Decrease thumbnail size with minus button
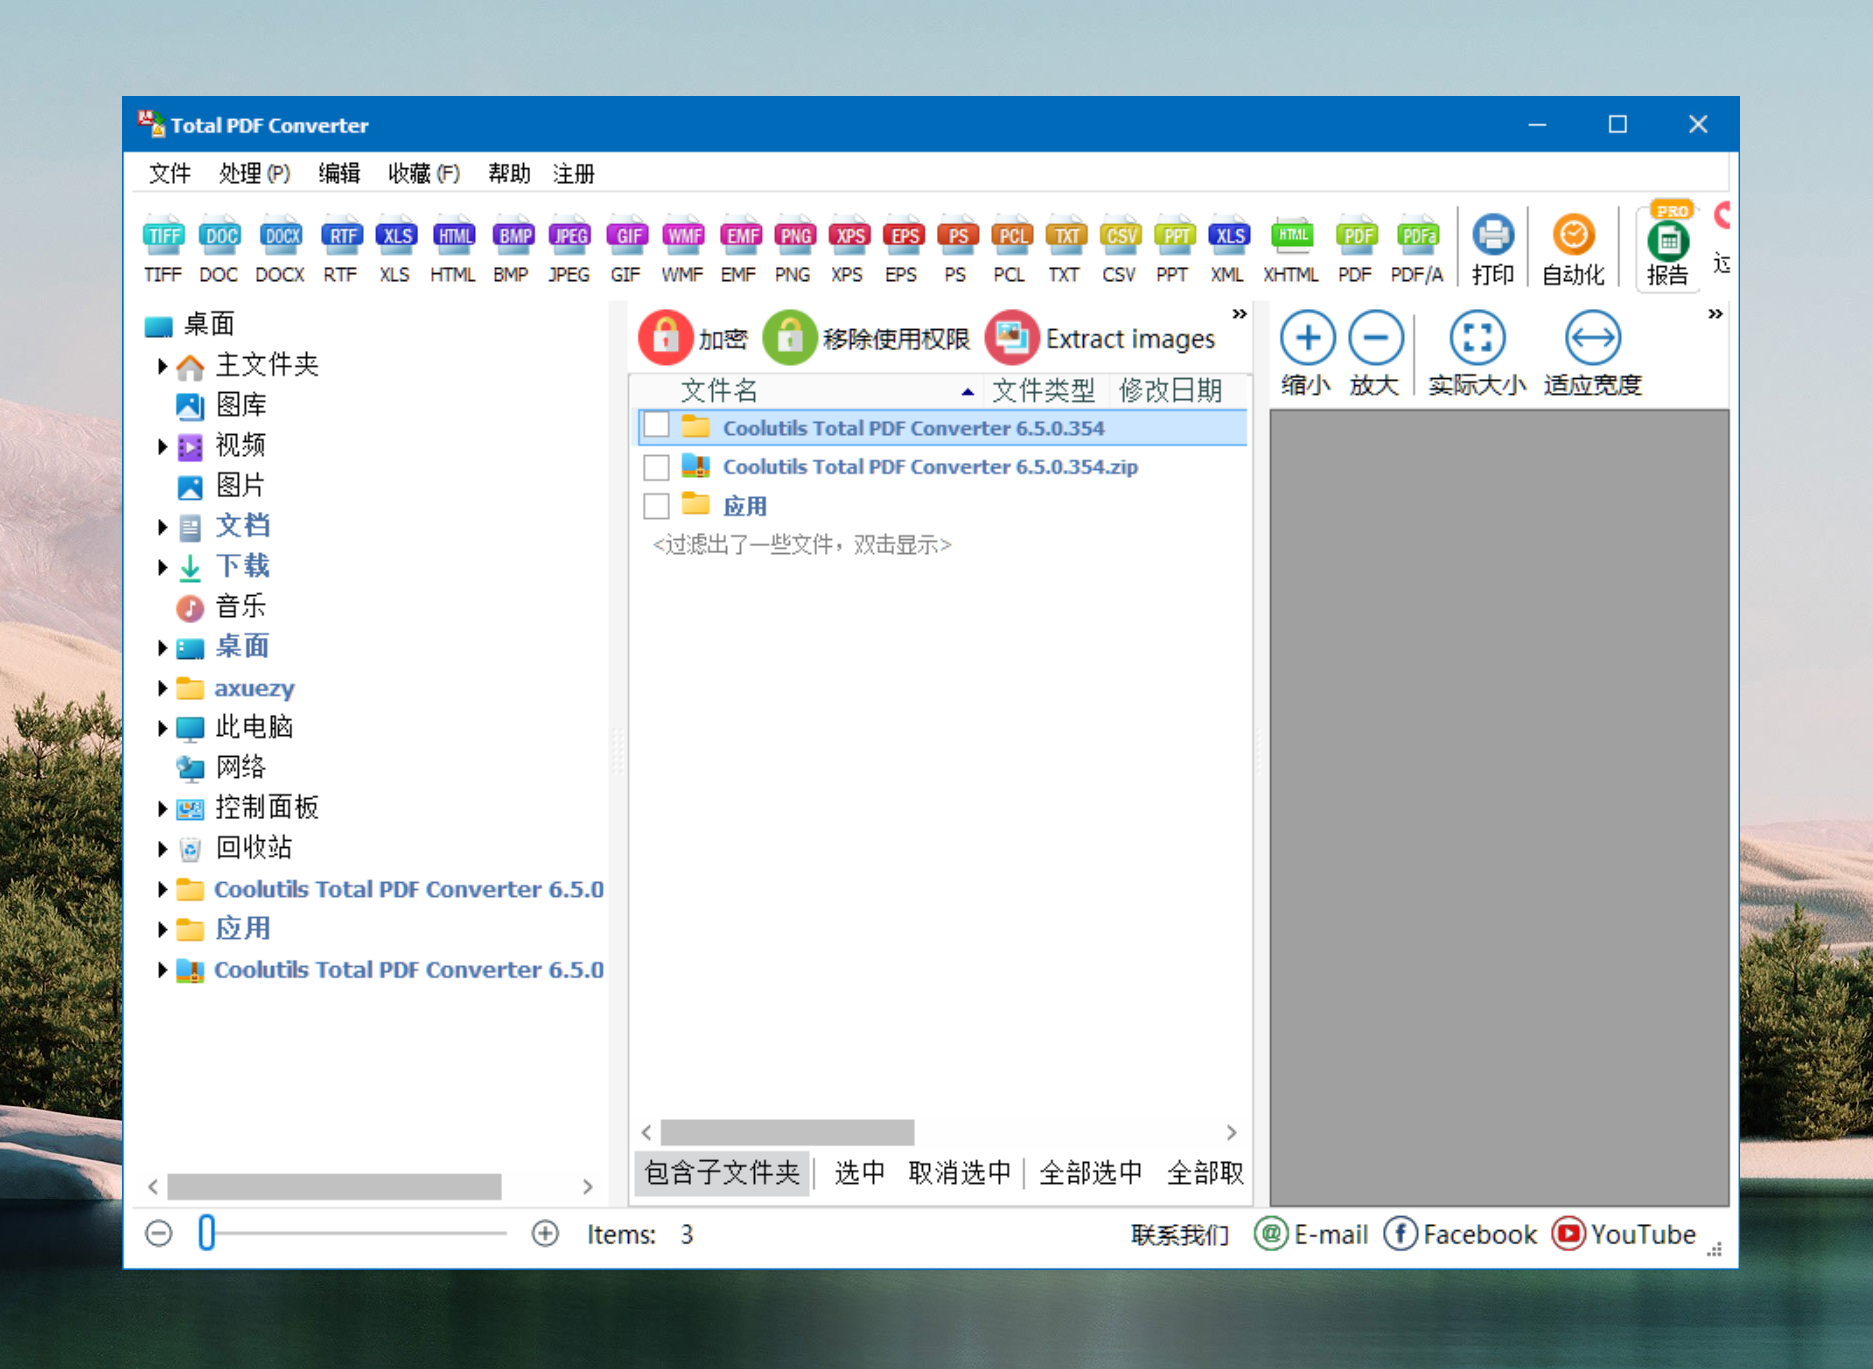This screenshot has height=1369, width=1873. coord(159,1233)
